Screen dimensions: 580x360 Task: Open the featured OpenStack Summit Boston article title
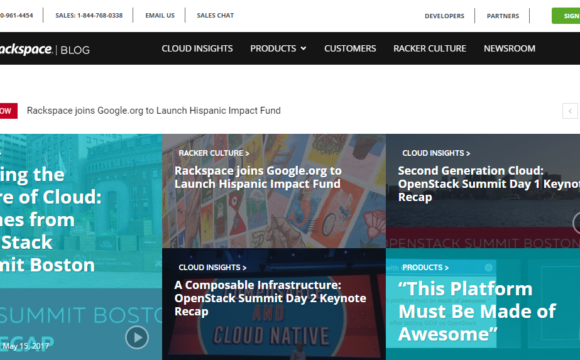[50, 220]
